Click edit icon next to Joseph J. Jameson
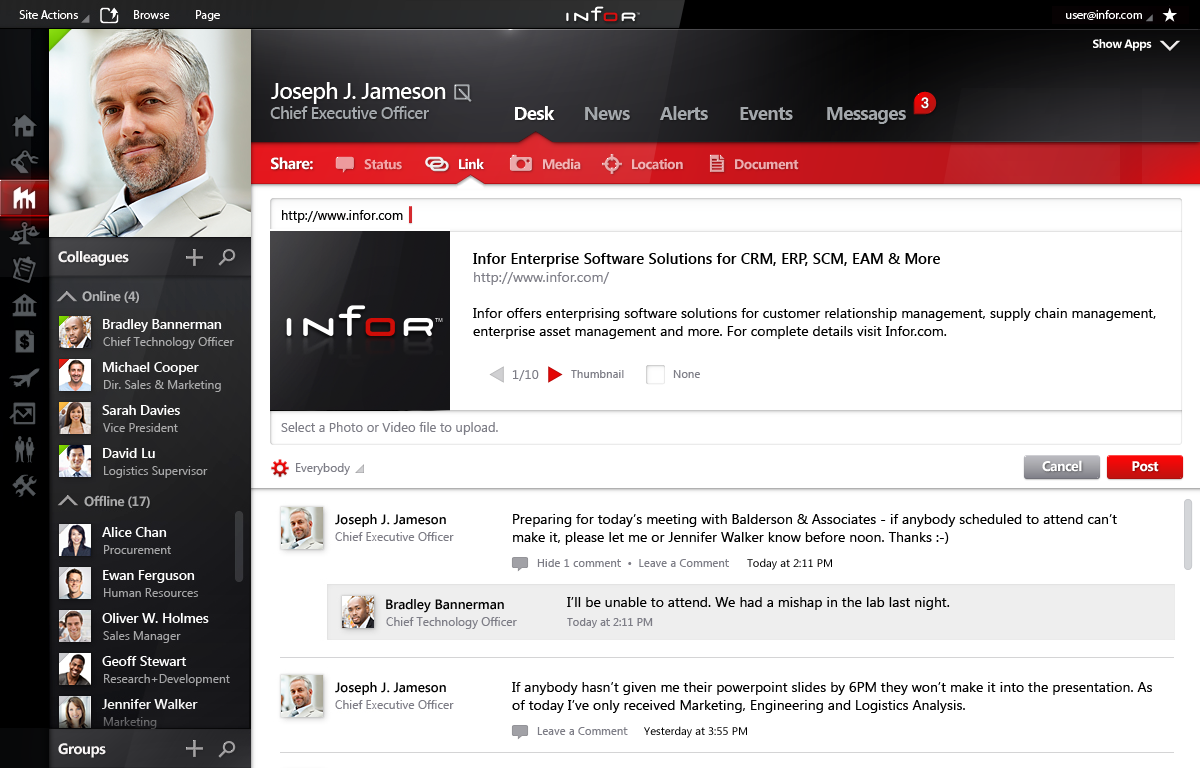Viewport: 1200px width, 768px height. 462,92
